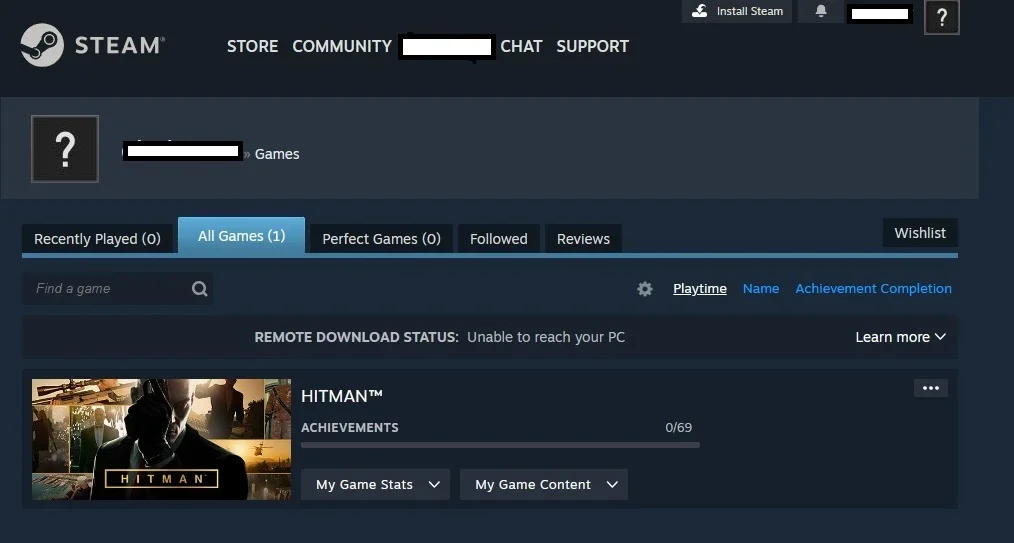Viewport: 1014px width, 543px height.
Task: Expand the My Game Stats dropdown
Action: pos(375,485)
